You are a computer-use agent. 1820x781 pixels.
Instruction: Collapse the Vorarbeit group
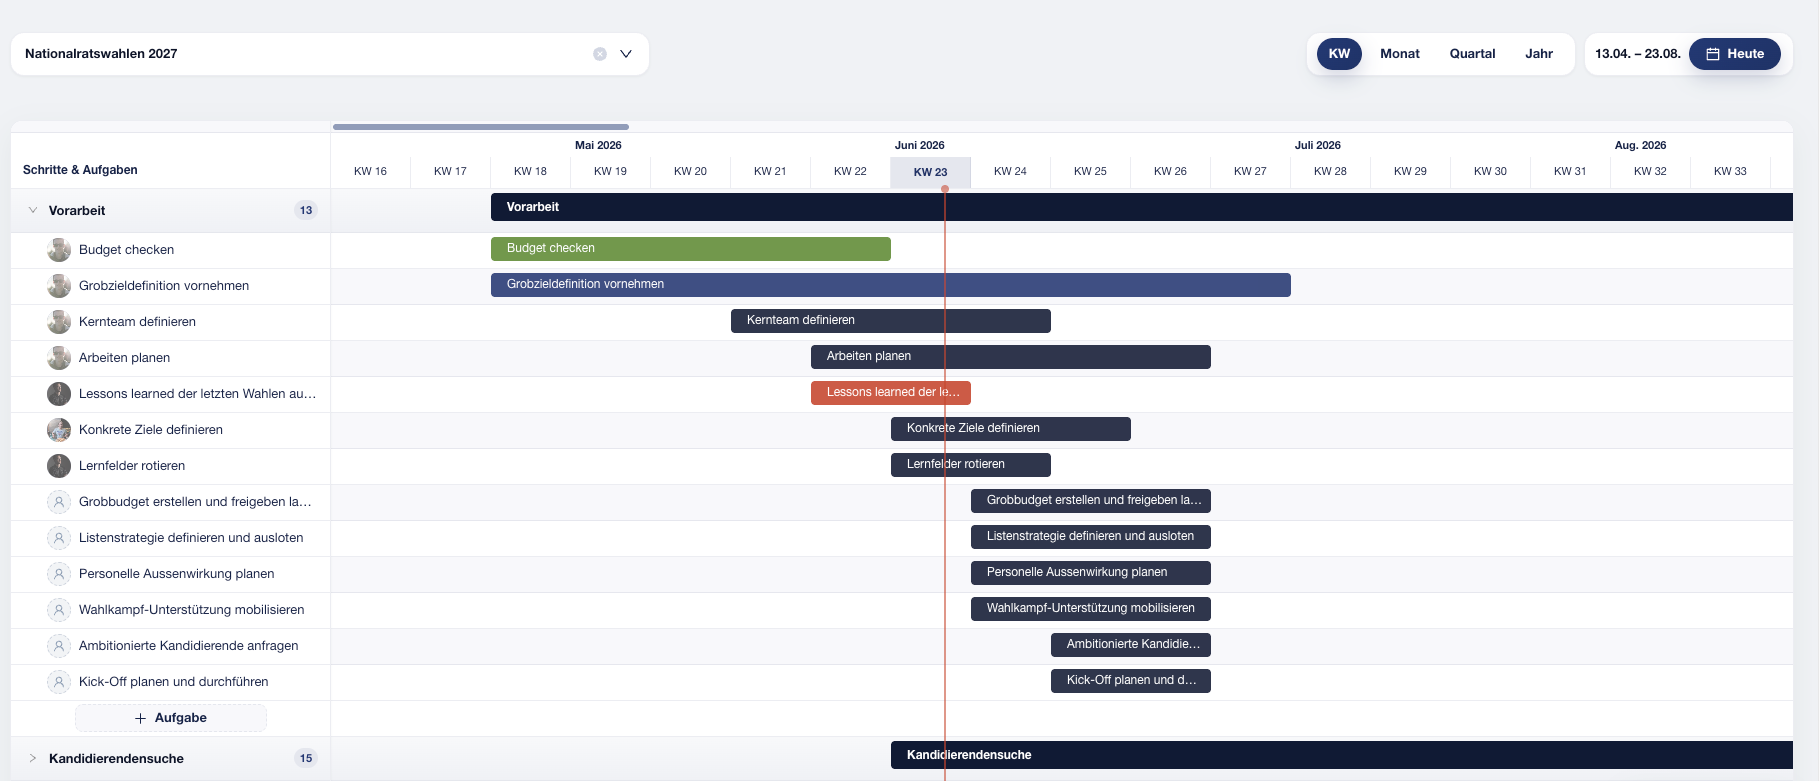click(x=33, y=210)
